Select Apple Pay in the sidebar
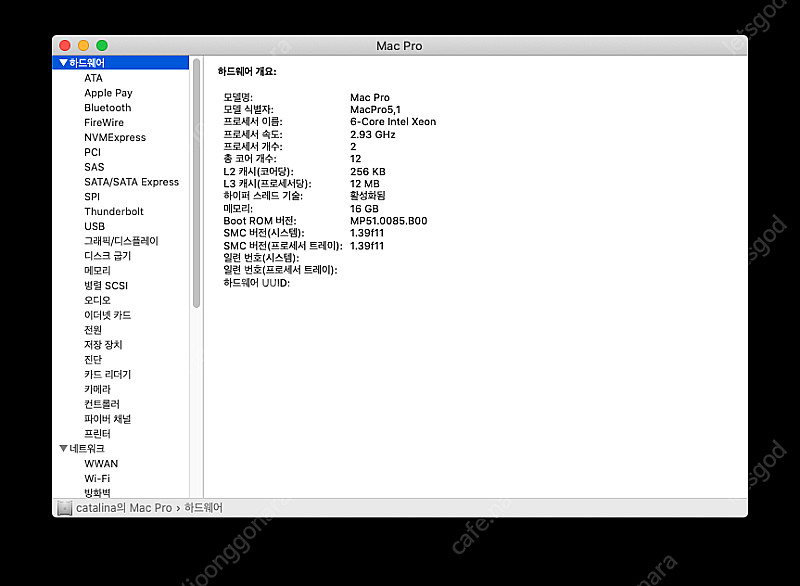 click(x=108, y=93)
